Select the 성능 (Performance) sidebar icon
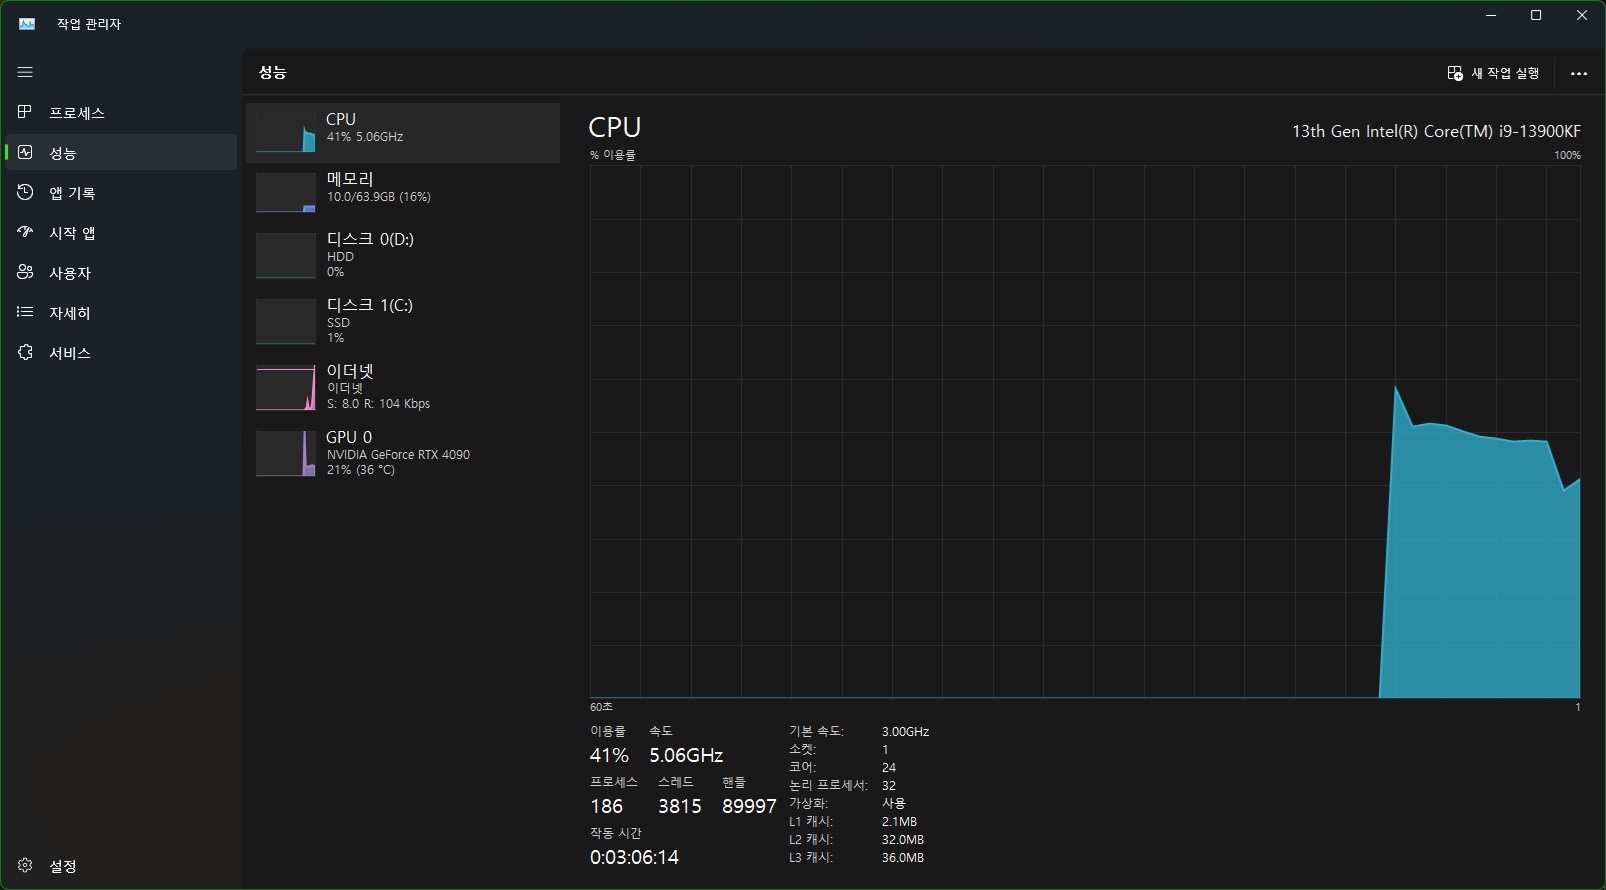This screenshot has width=1606, height=890. coord(25,152)
